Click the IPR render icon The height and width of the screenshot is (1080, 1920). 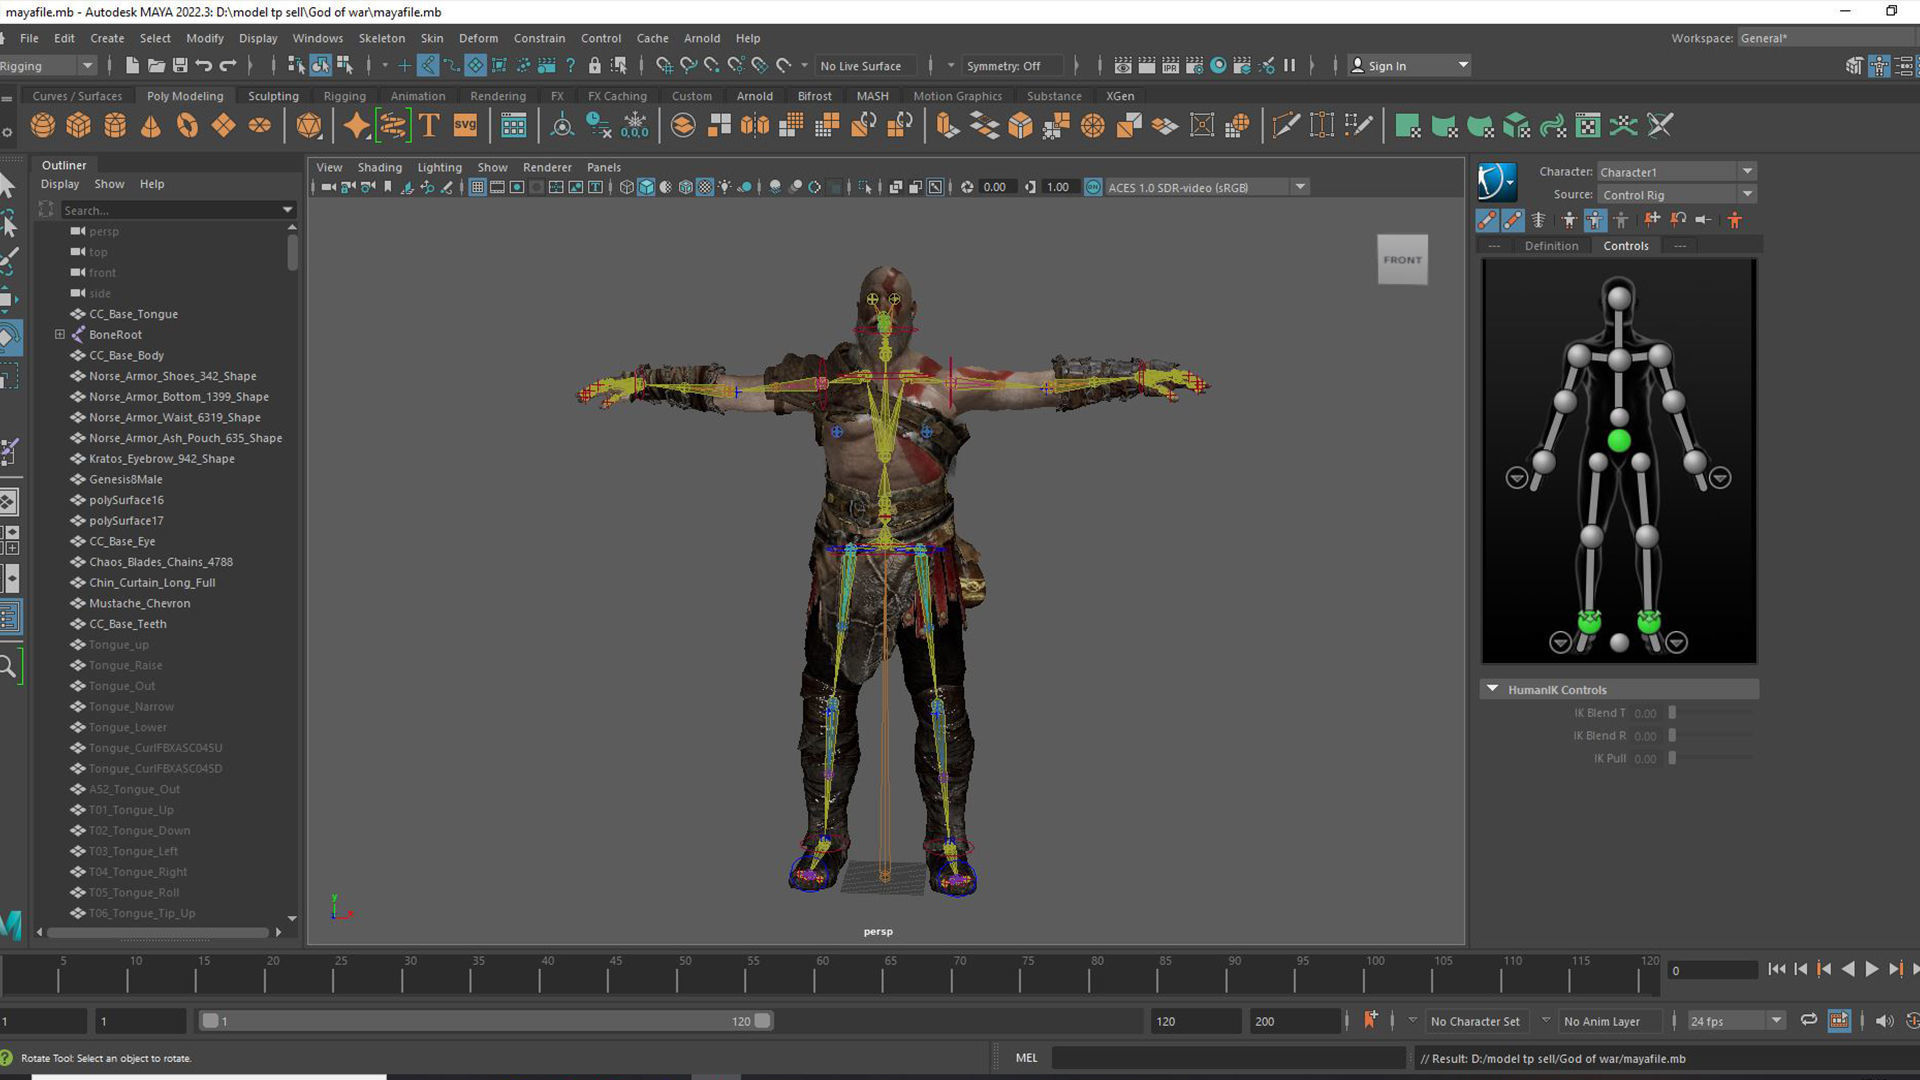coord(1171,66)
